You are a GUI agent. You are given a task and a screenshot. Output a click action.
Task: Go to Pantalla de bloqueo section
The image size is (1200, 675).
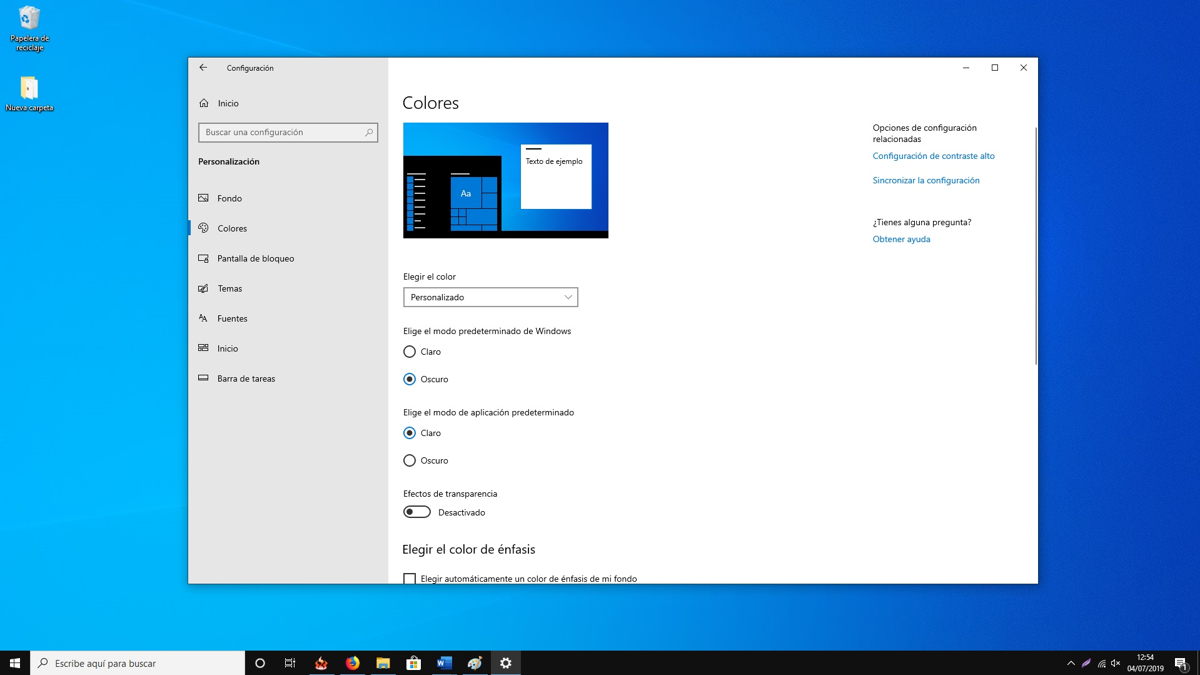pyautogui.click(x=255, y=258)
